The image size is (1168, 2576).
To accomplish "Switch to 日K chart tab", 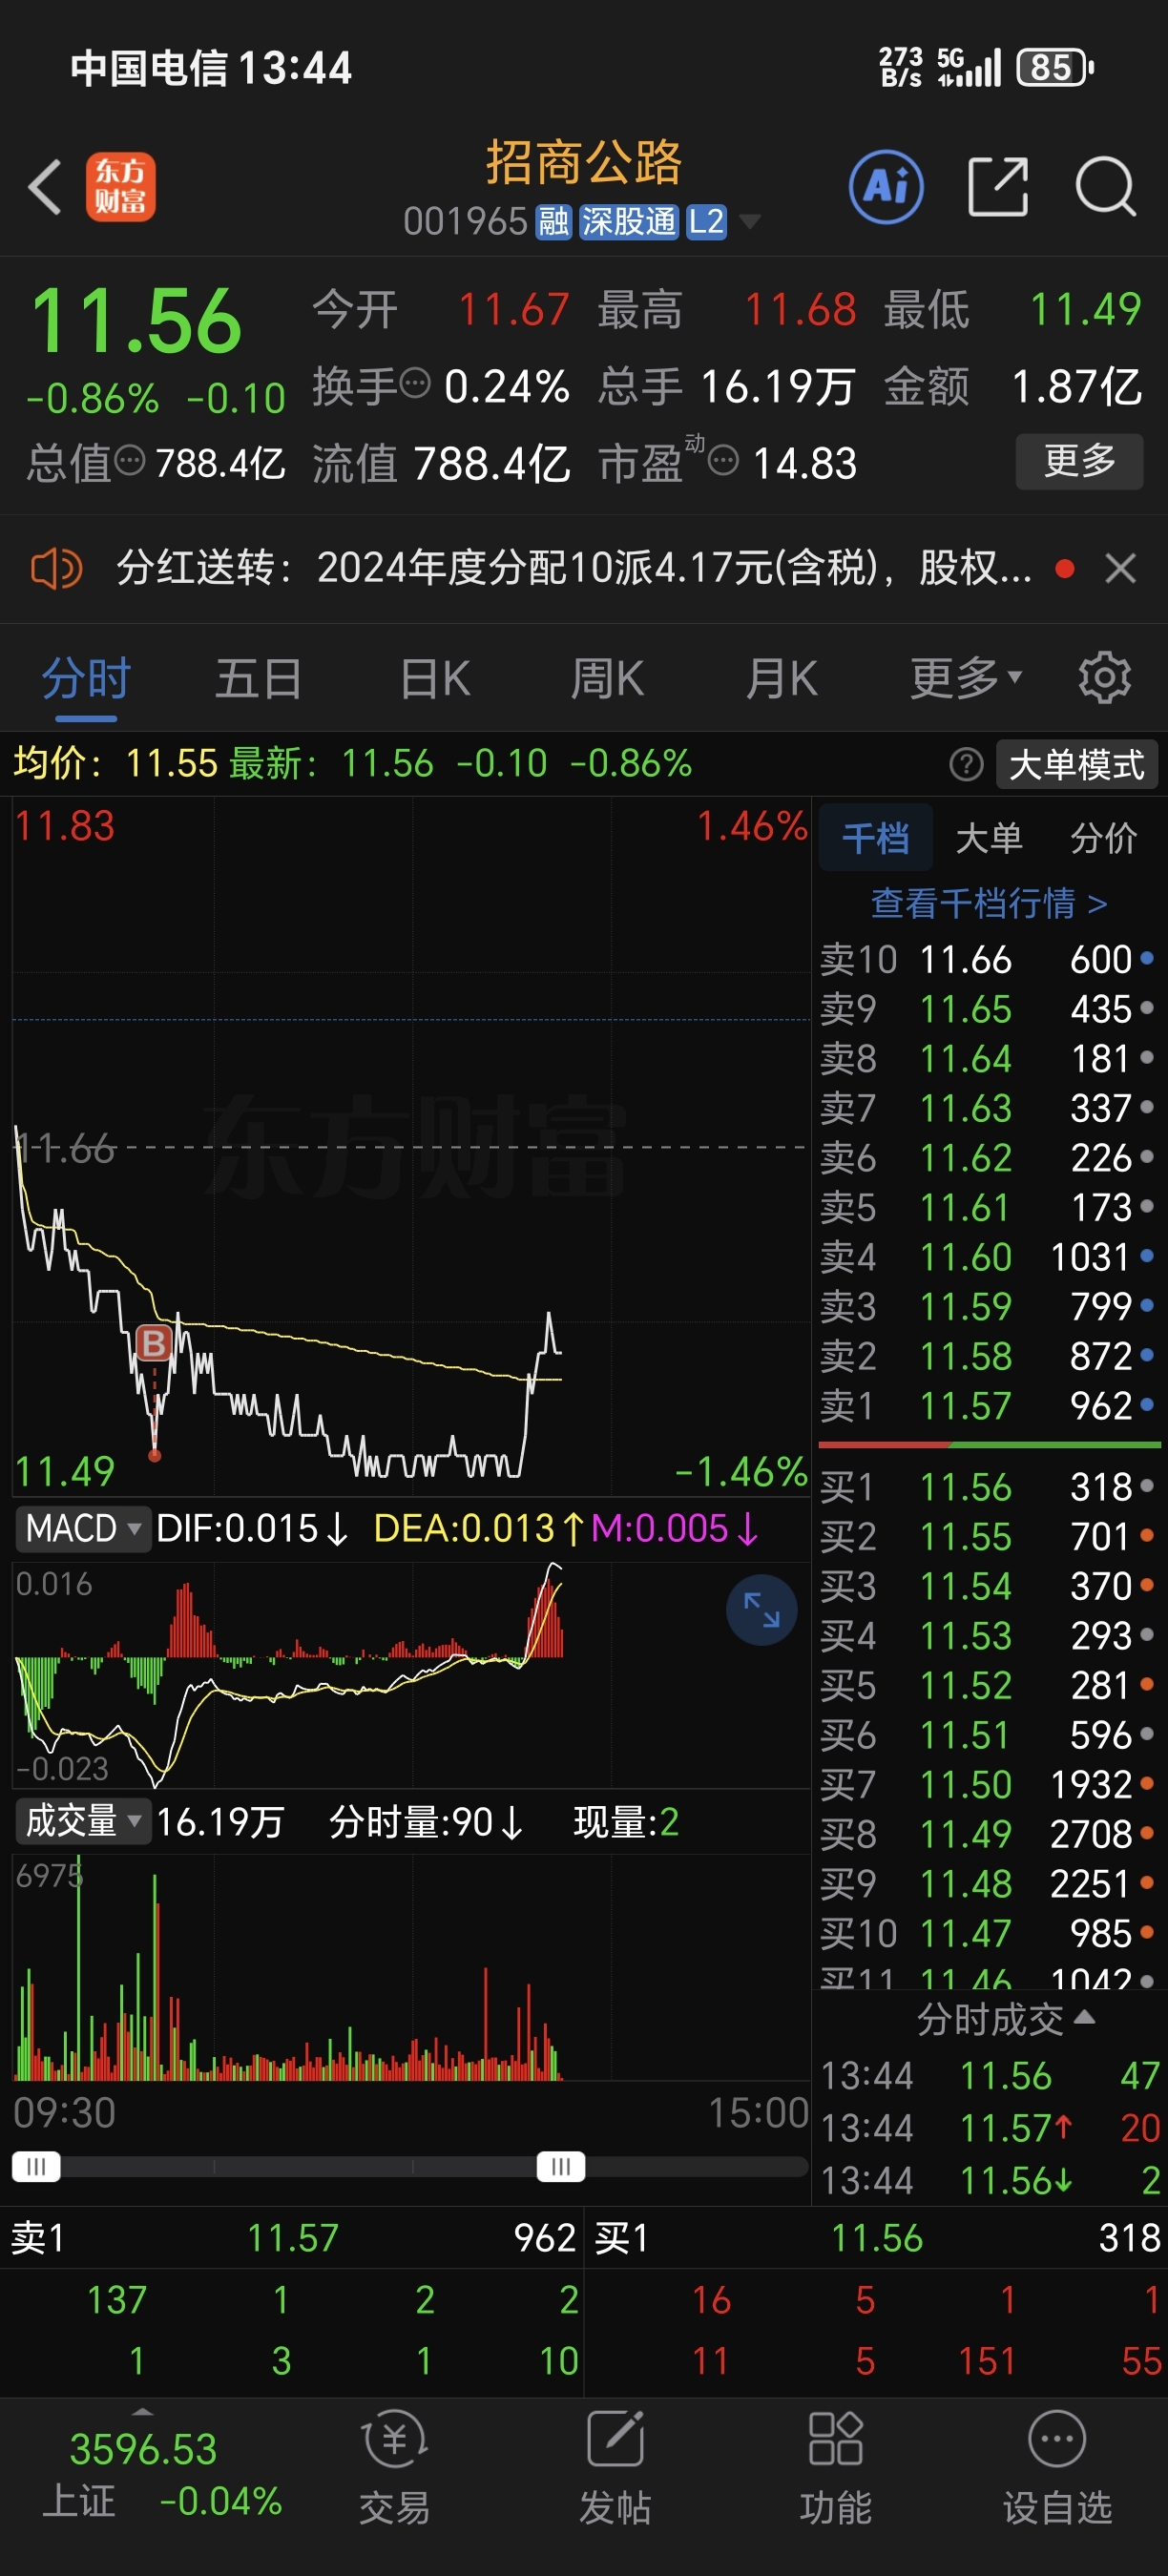I will 435,679.
